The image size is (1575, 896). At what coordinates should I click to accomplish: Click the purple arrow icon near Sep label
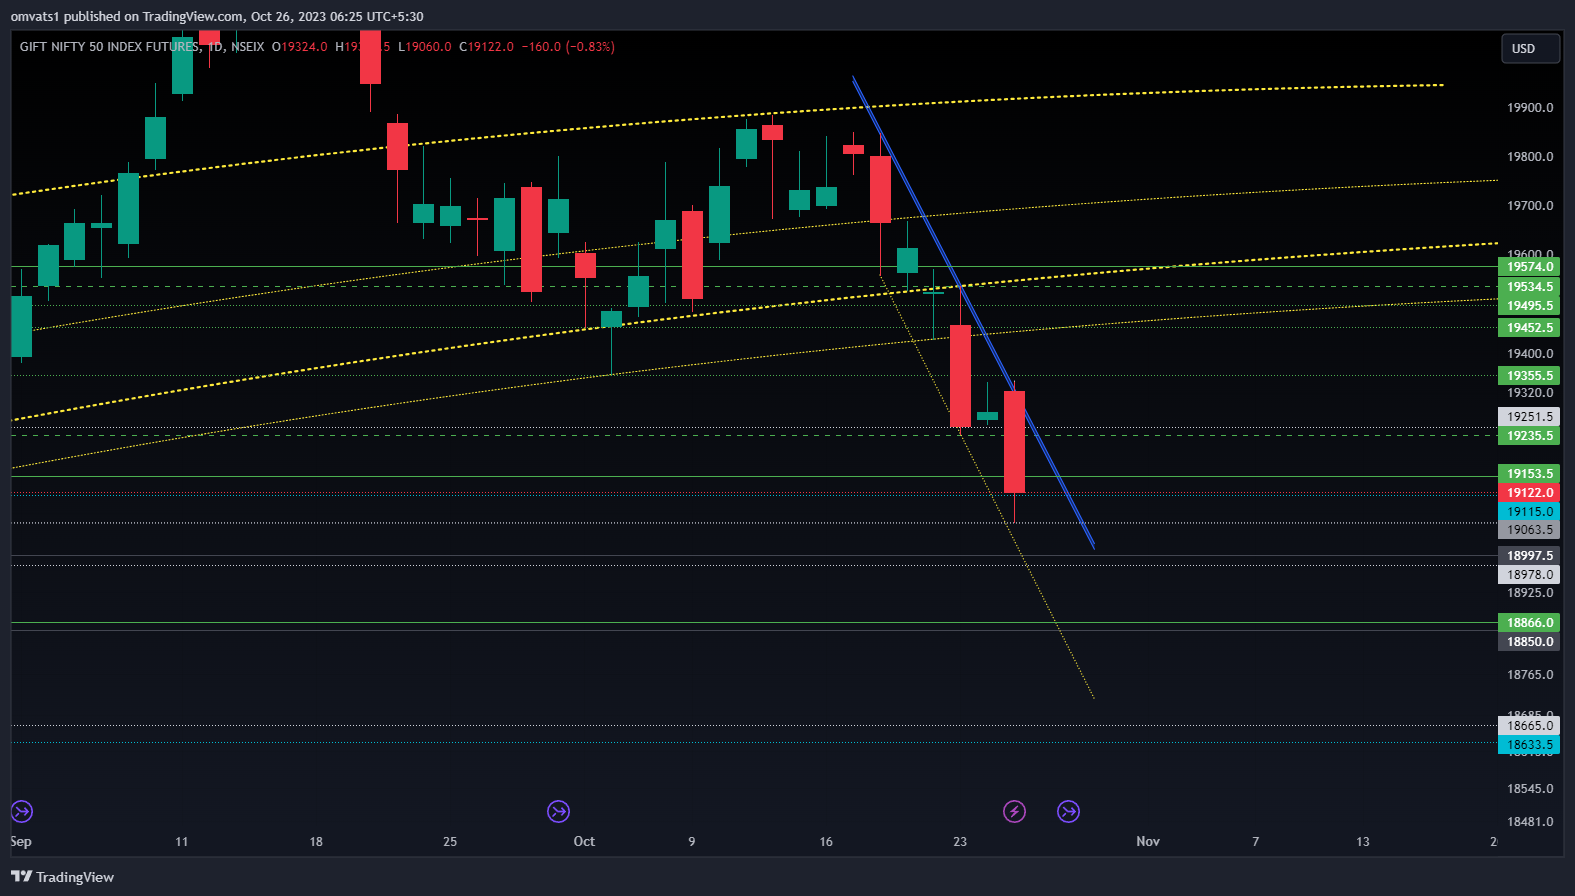[22, 811]
